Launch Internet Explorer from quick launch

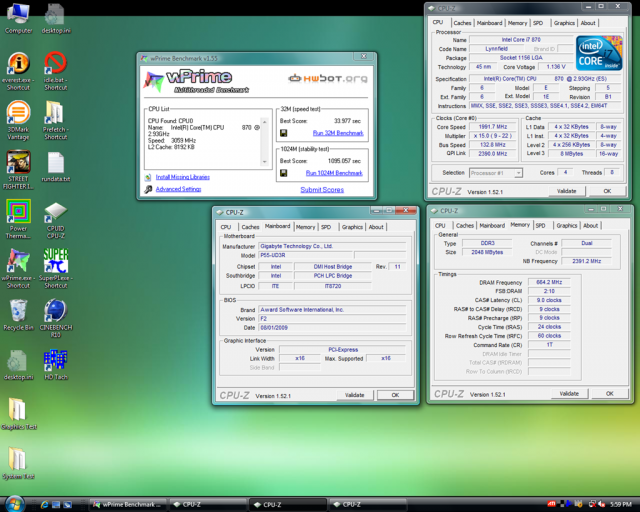44,505
